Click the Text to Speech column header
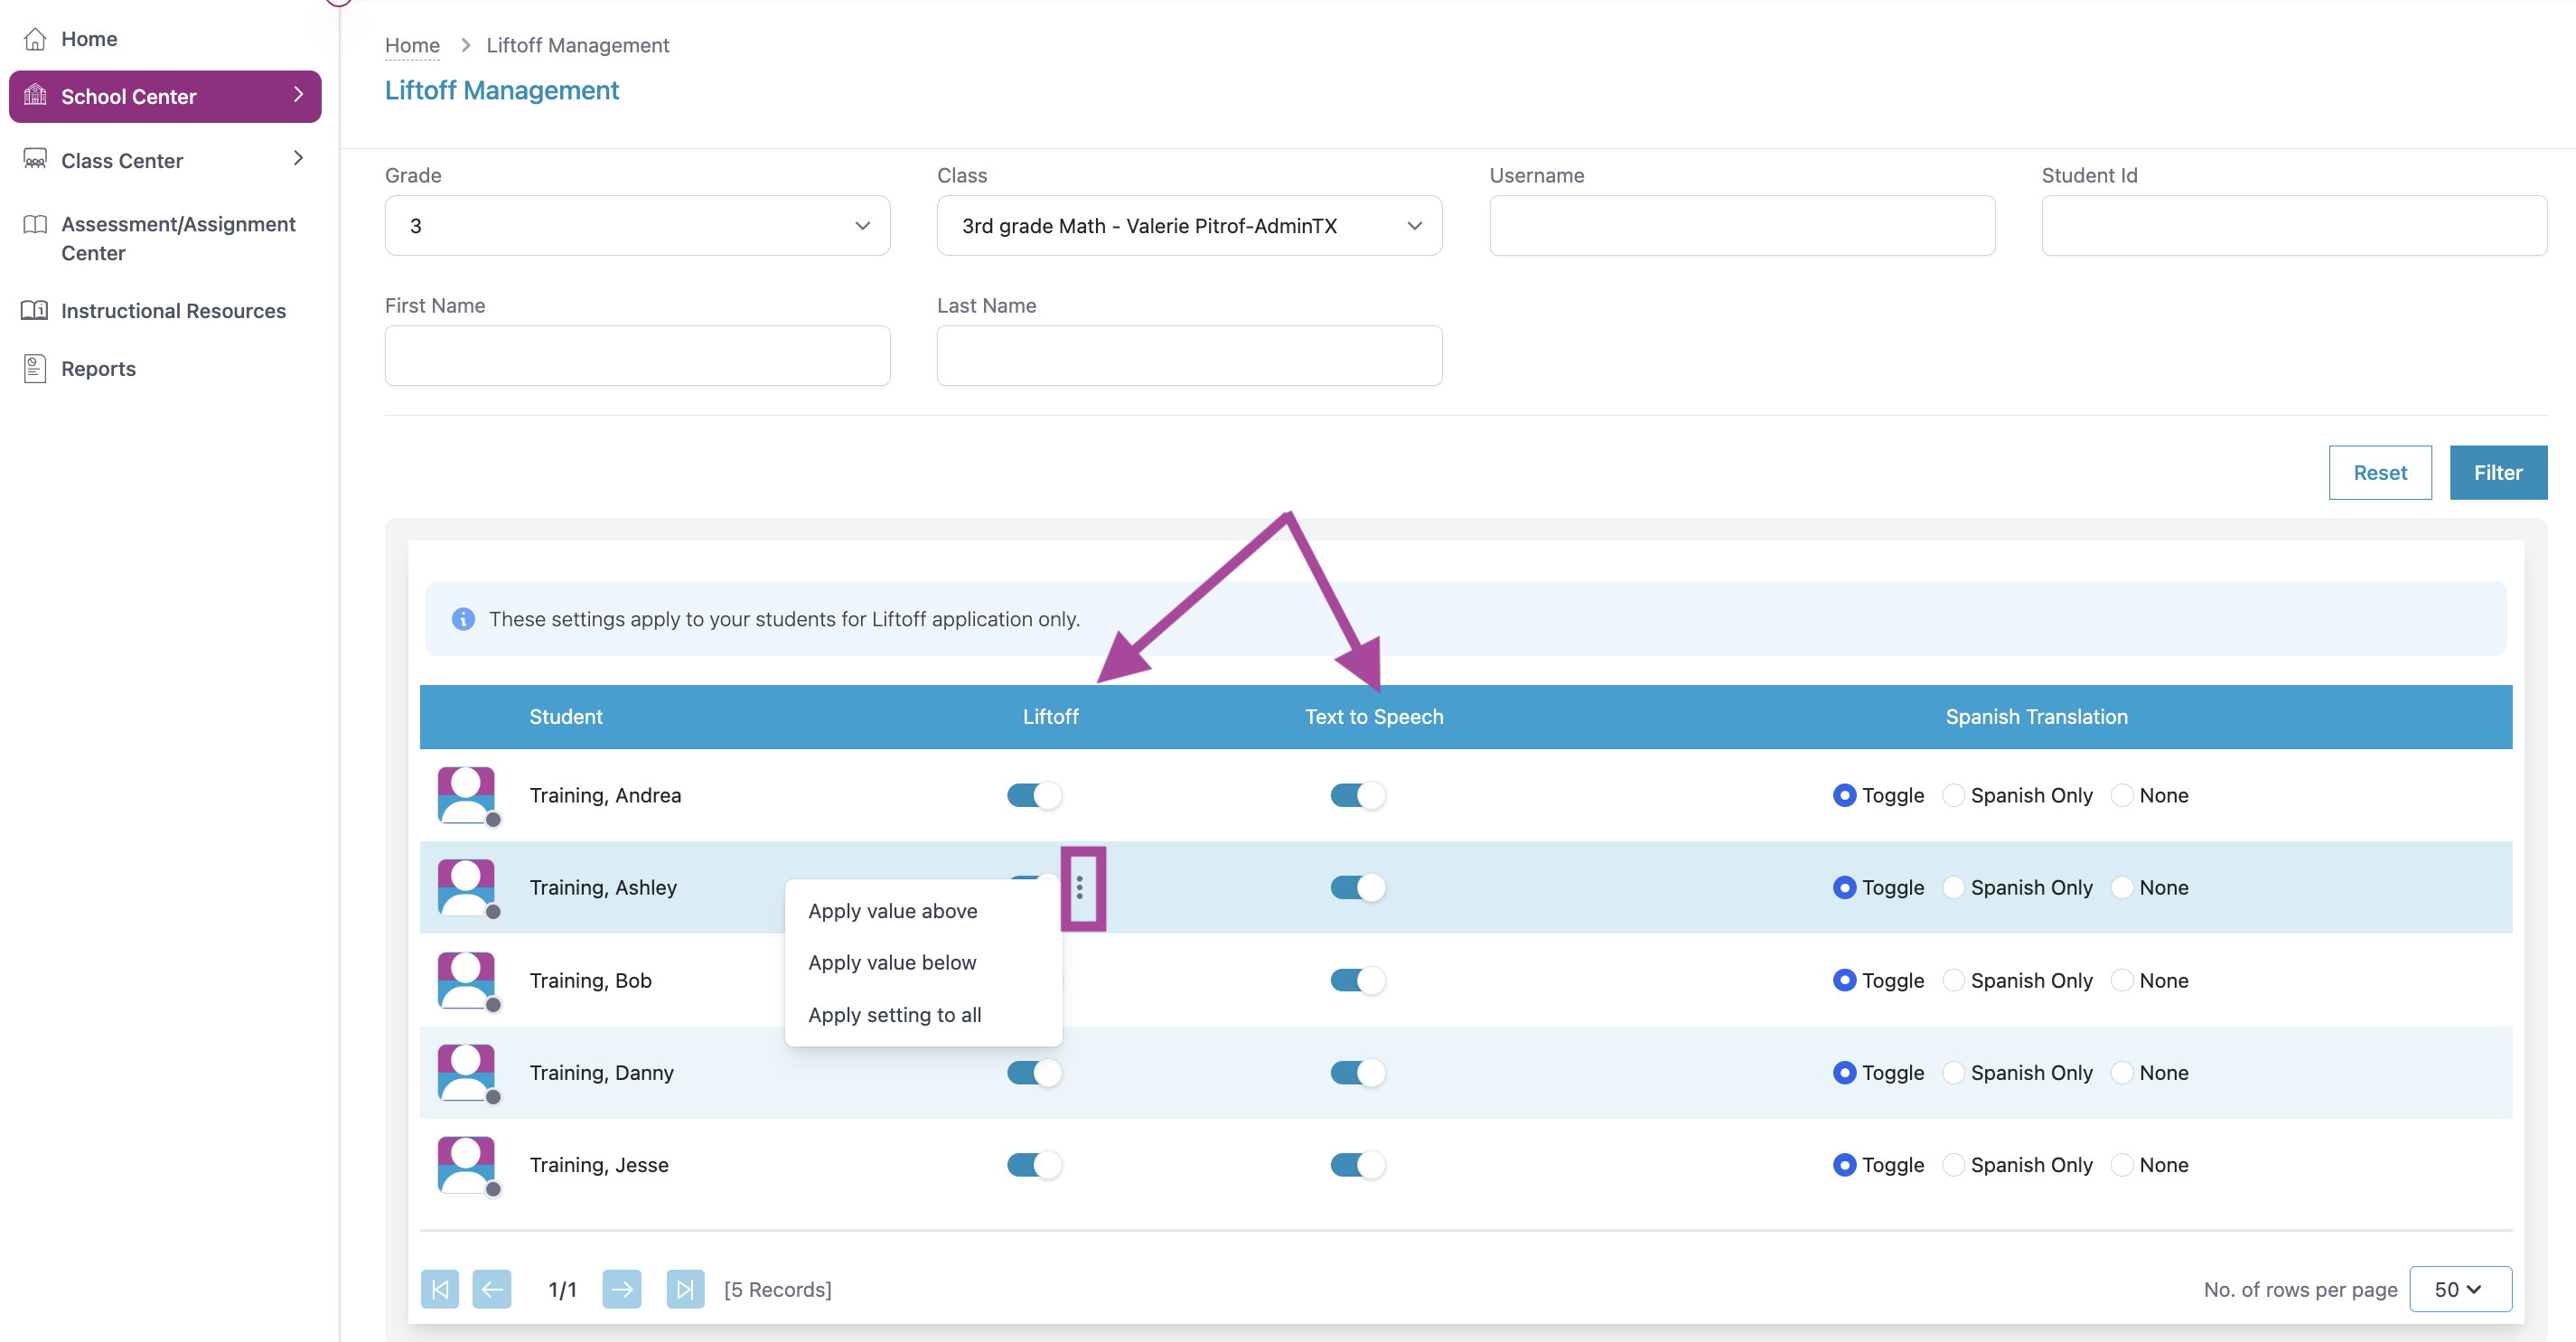This screenshot has height=1342, width=2576. [x=1374, y=716]
